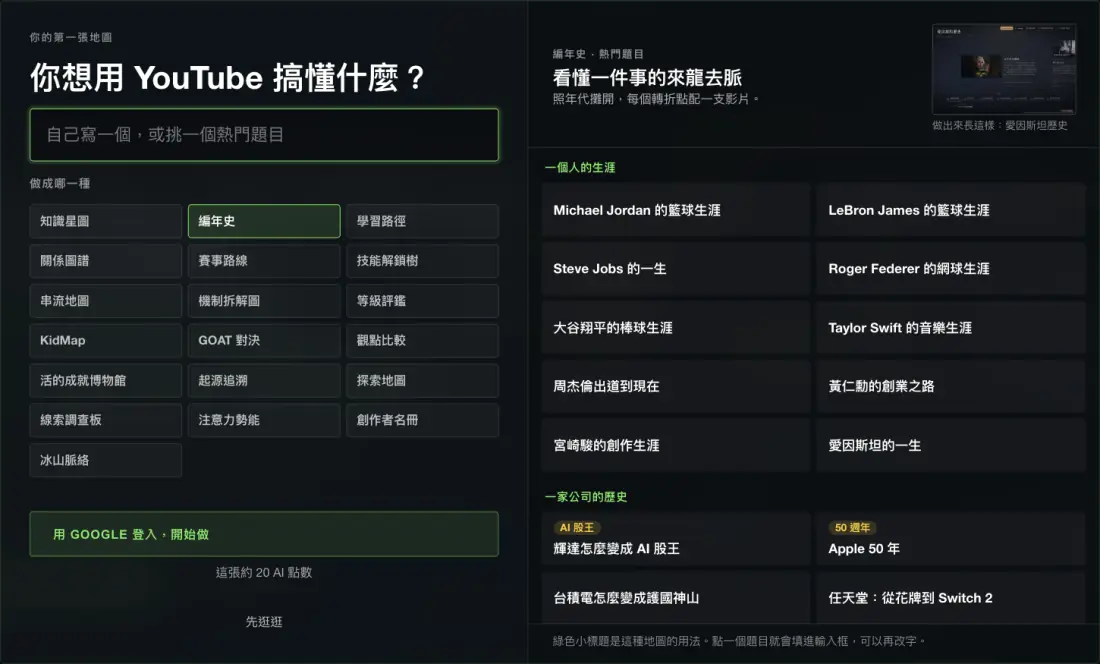This screenshot has height=664, width=1100.
Task: Select the 技能解鎖樹 map type
Action: 422,261
